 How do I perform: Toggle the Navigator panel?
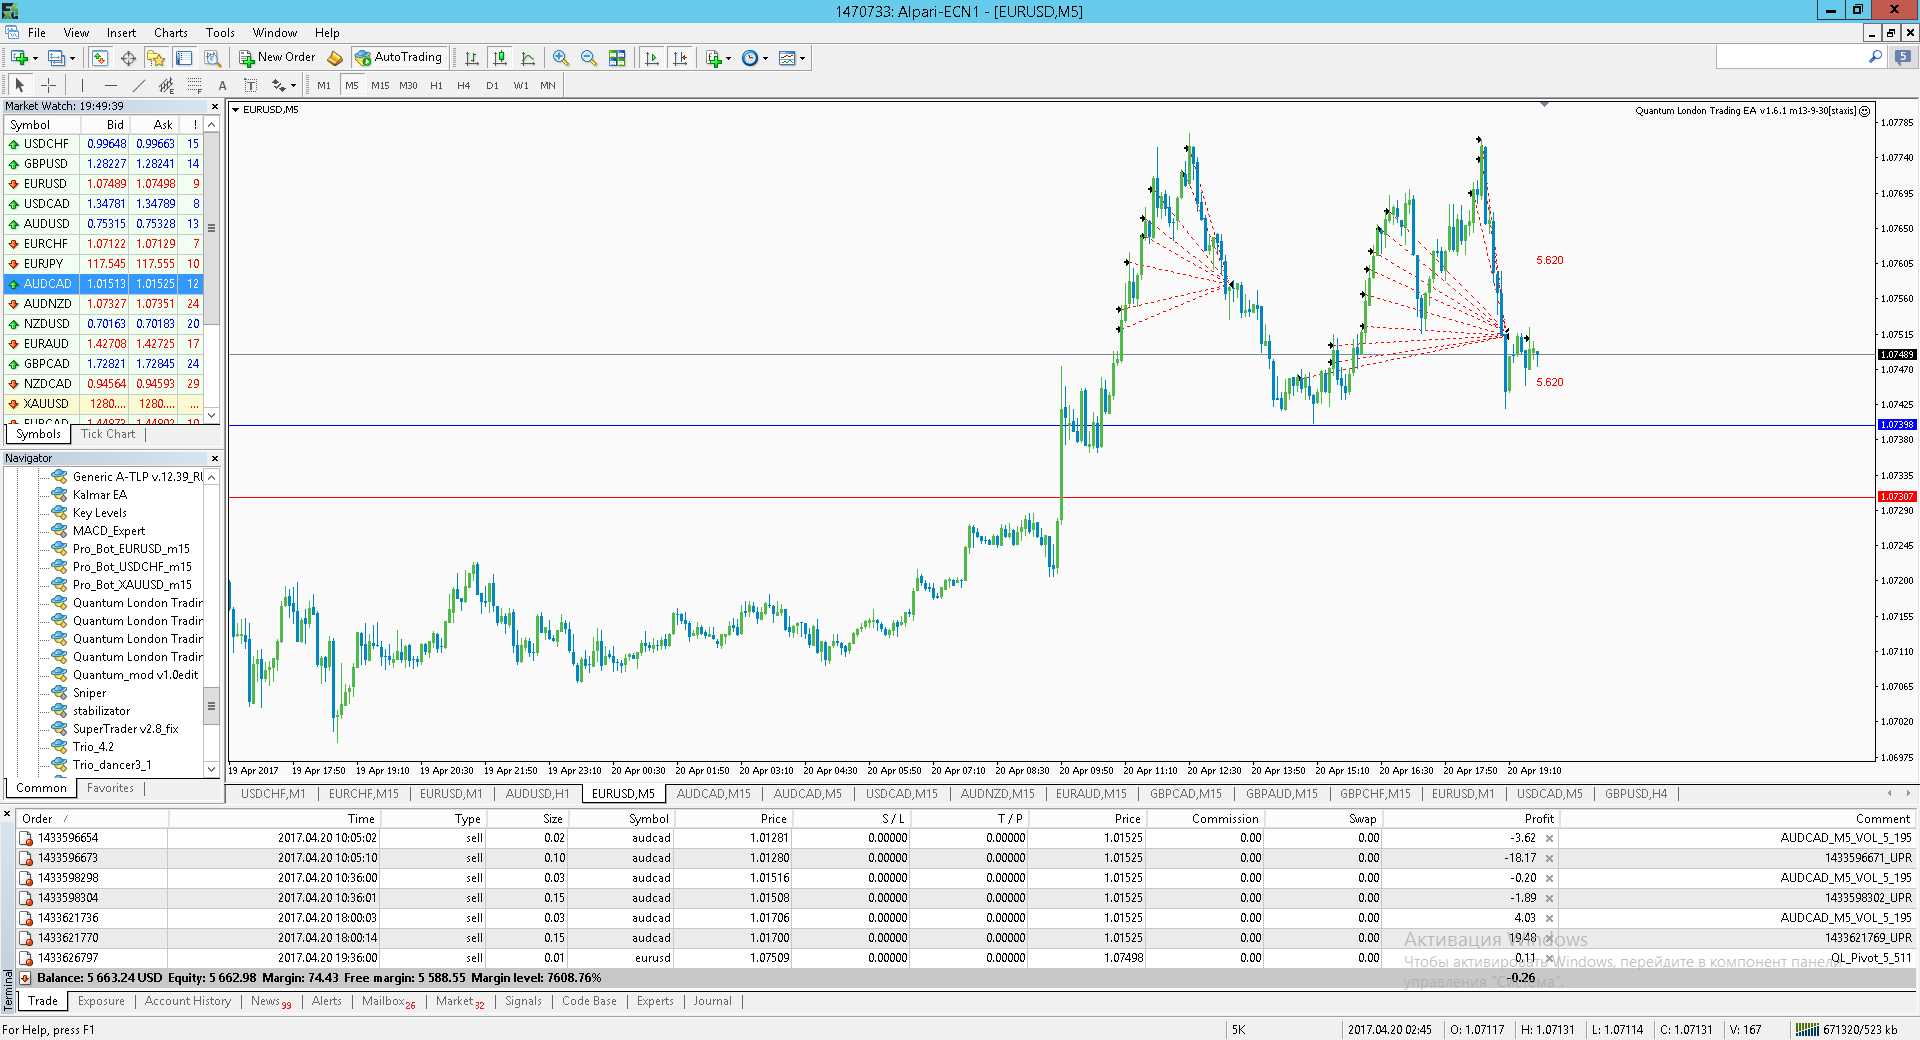click(x=156, y=58)
